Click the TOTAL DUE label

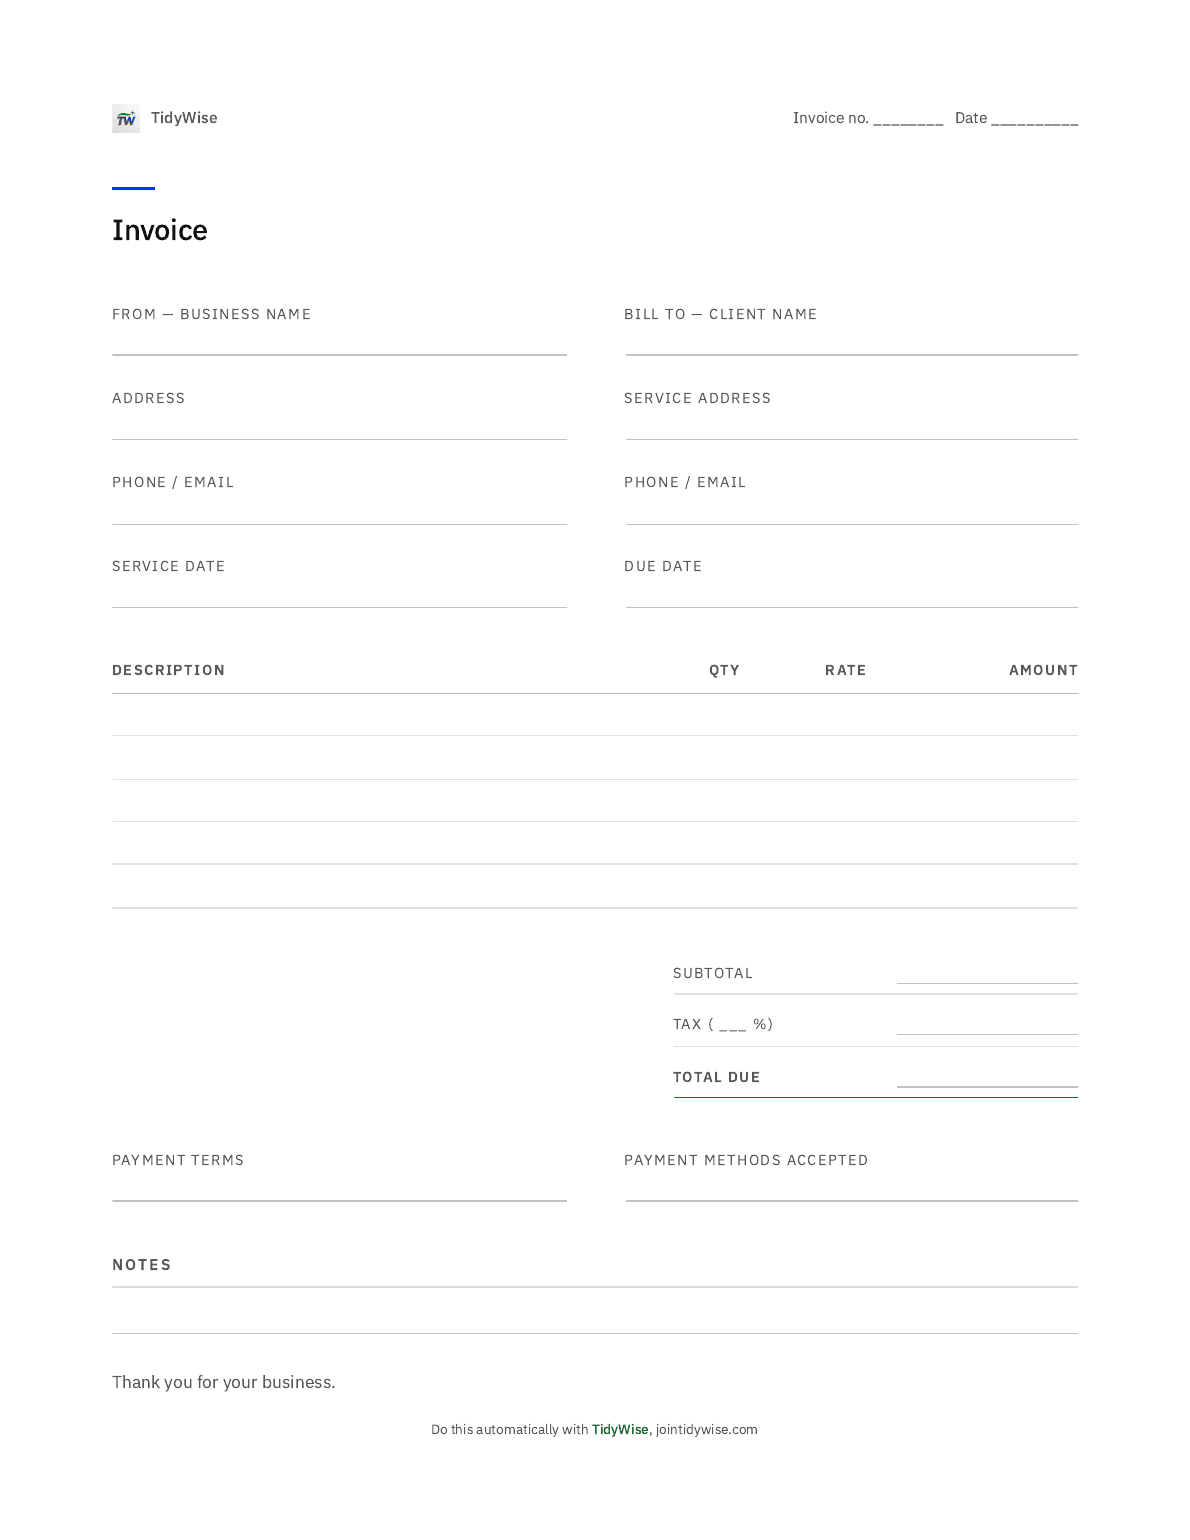click(x=716, y=1077)
